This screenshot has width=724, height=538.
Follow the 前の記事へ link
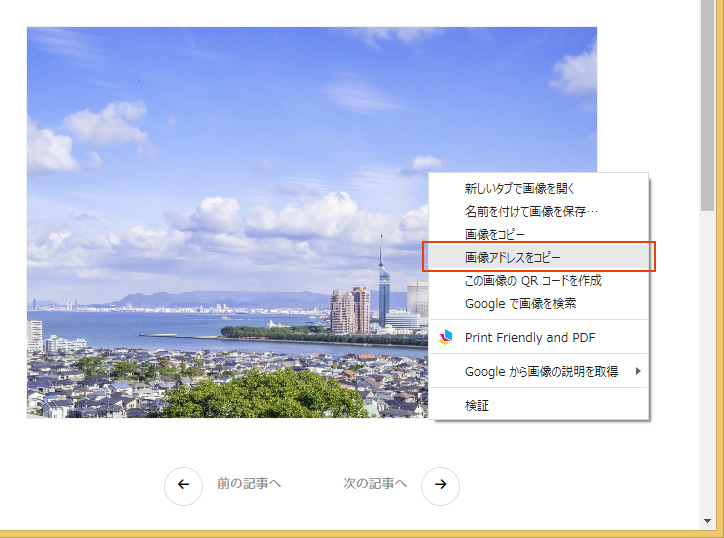[x=249, y=484]
